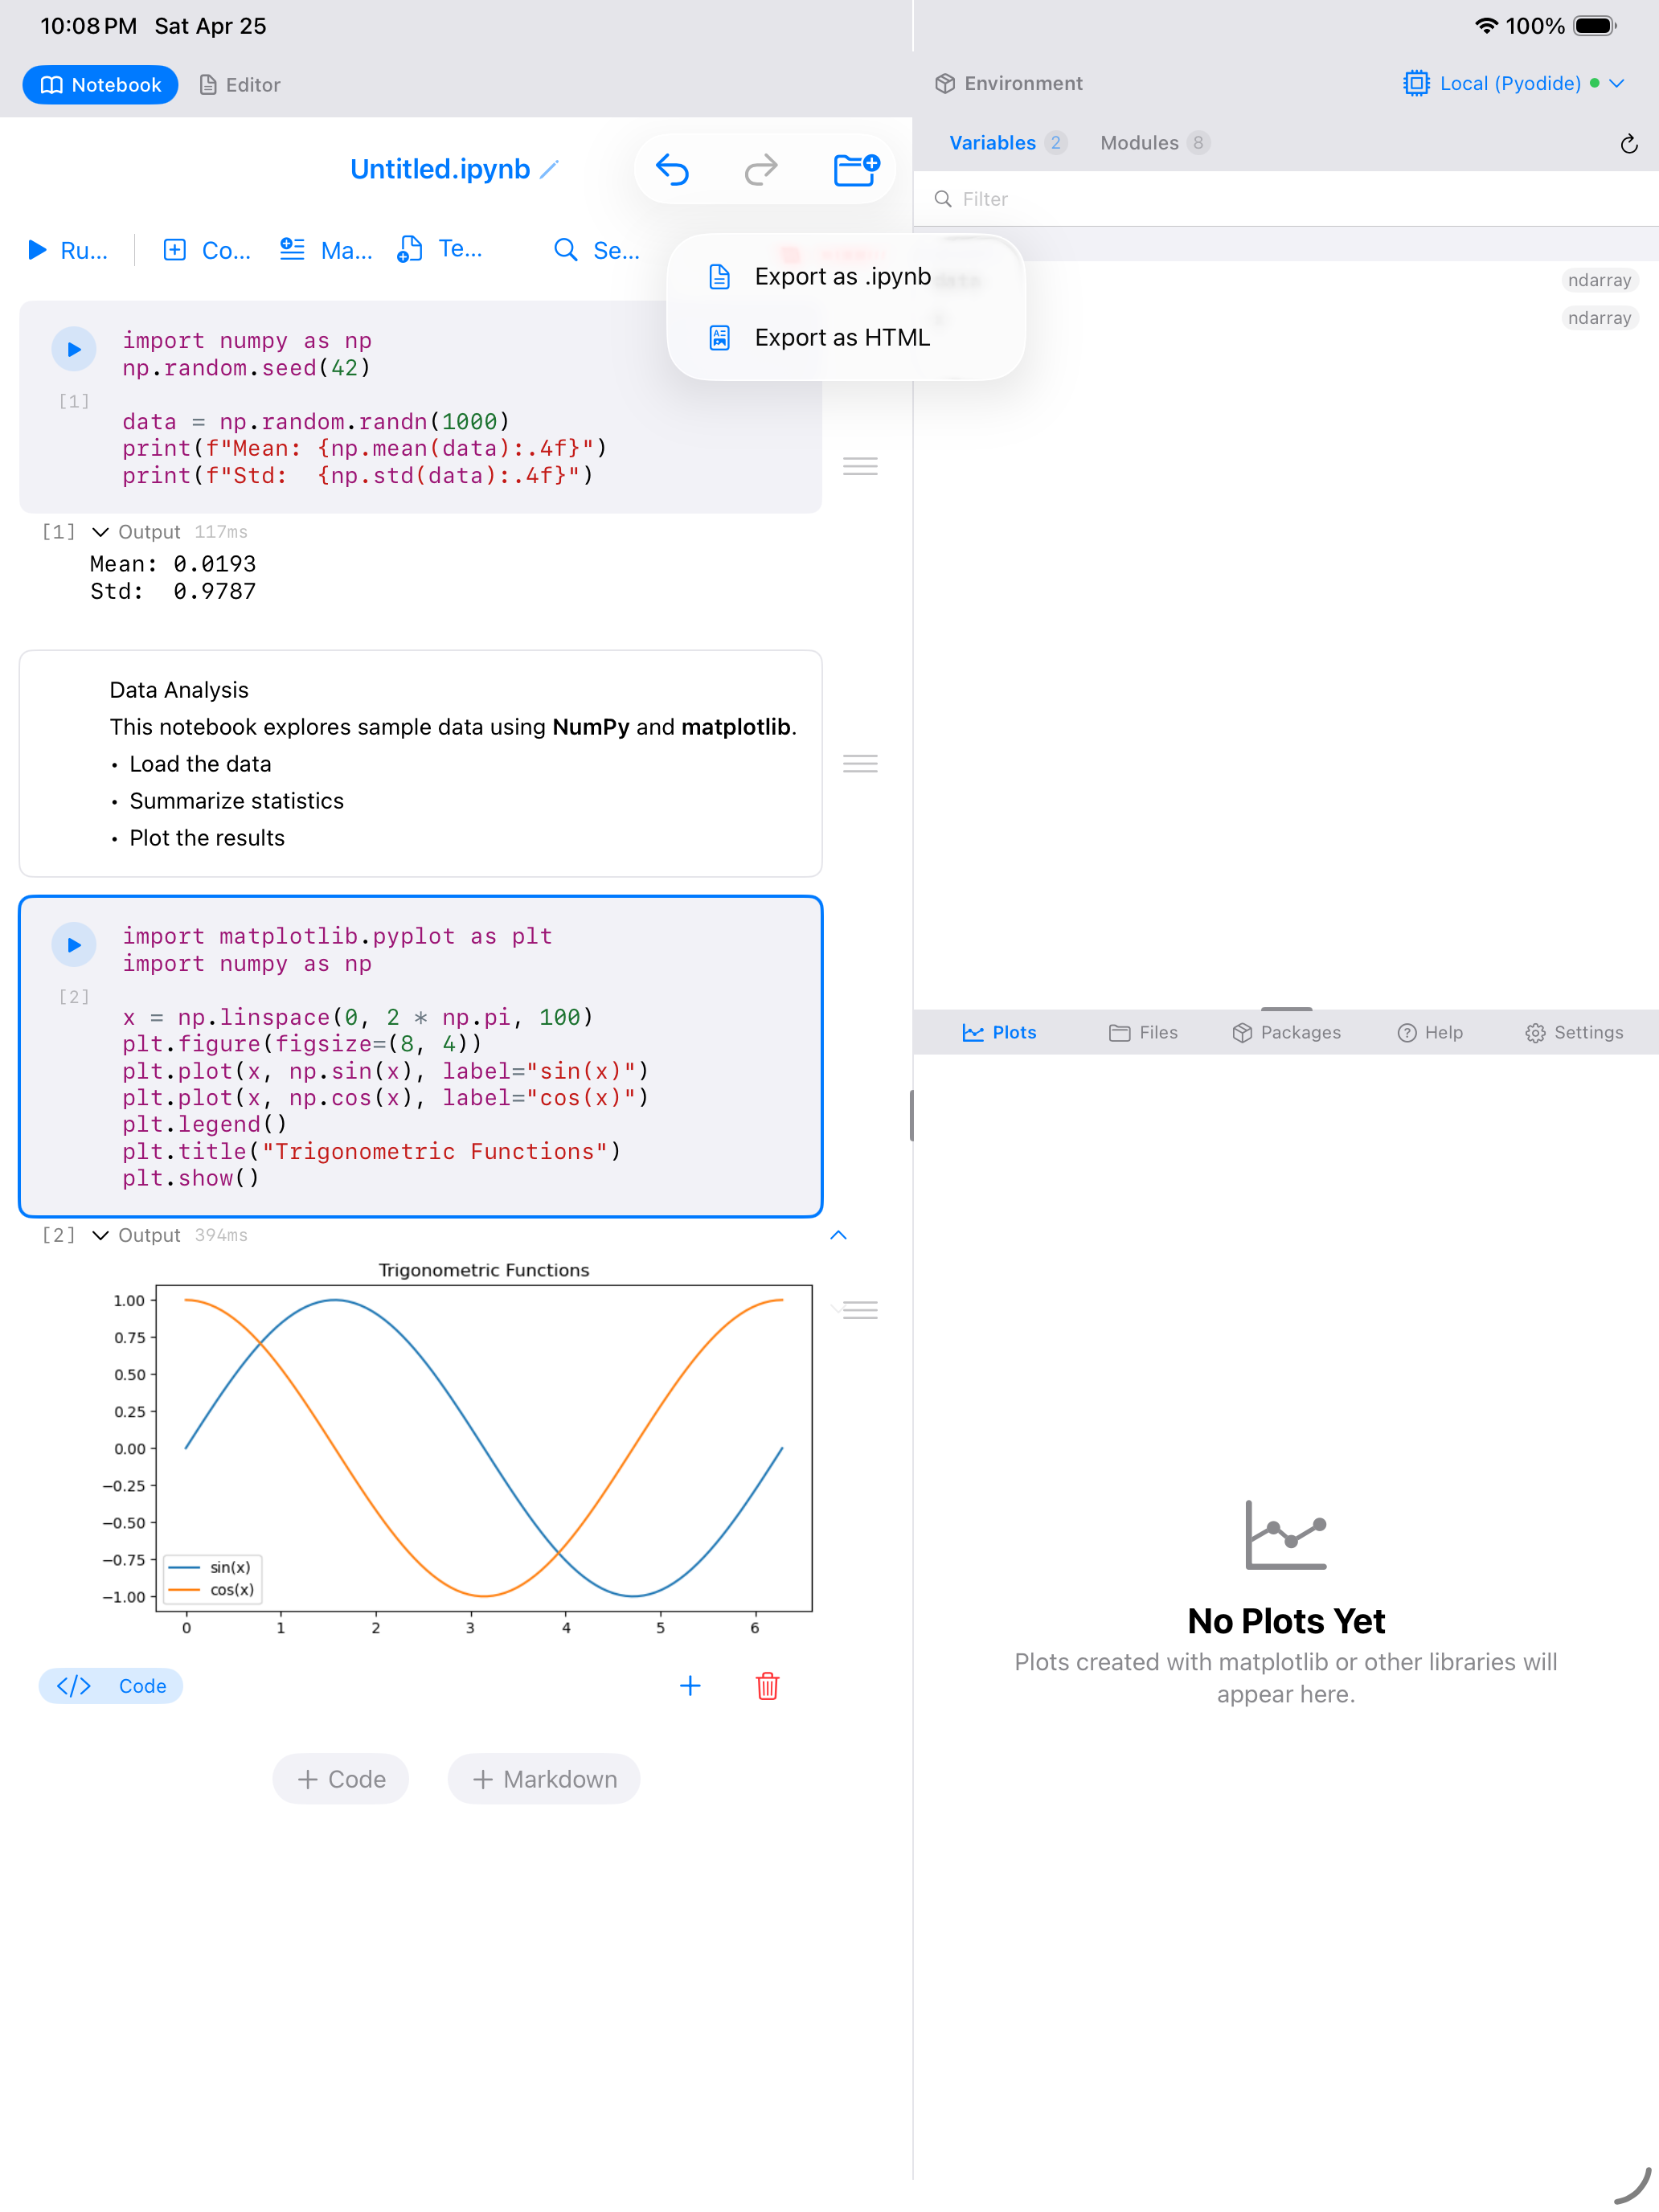1659x2212 pixels.
Task: Add a new Markdown cell at bottom
Action: (x=544, y=1779)
